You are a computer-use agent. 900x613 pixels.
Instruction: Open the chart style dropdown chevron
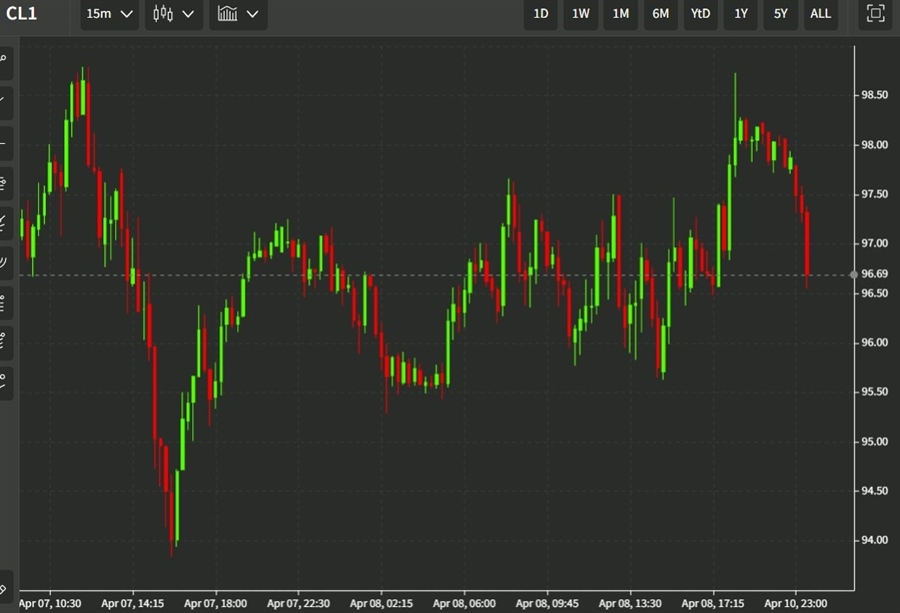coord(253,14)
